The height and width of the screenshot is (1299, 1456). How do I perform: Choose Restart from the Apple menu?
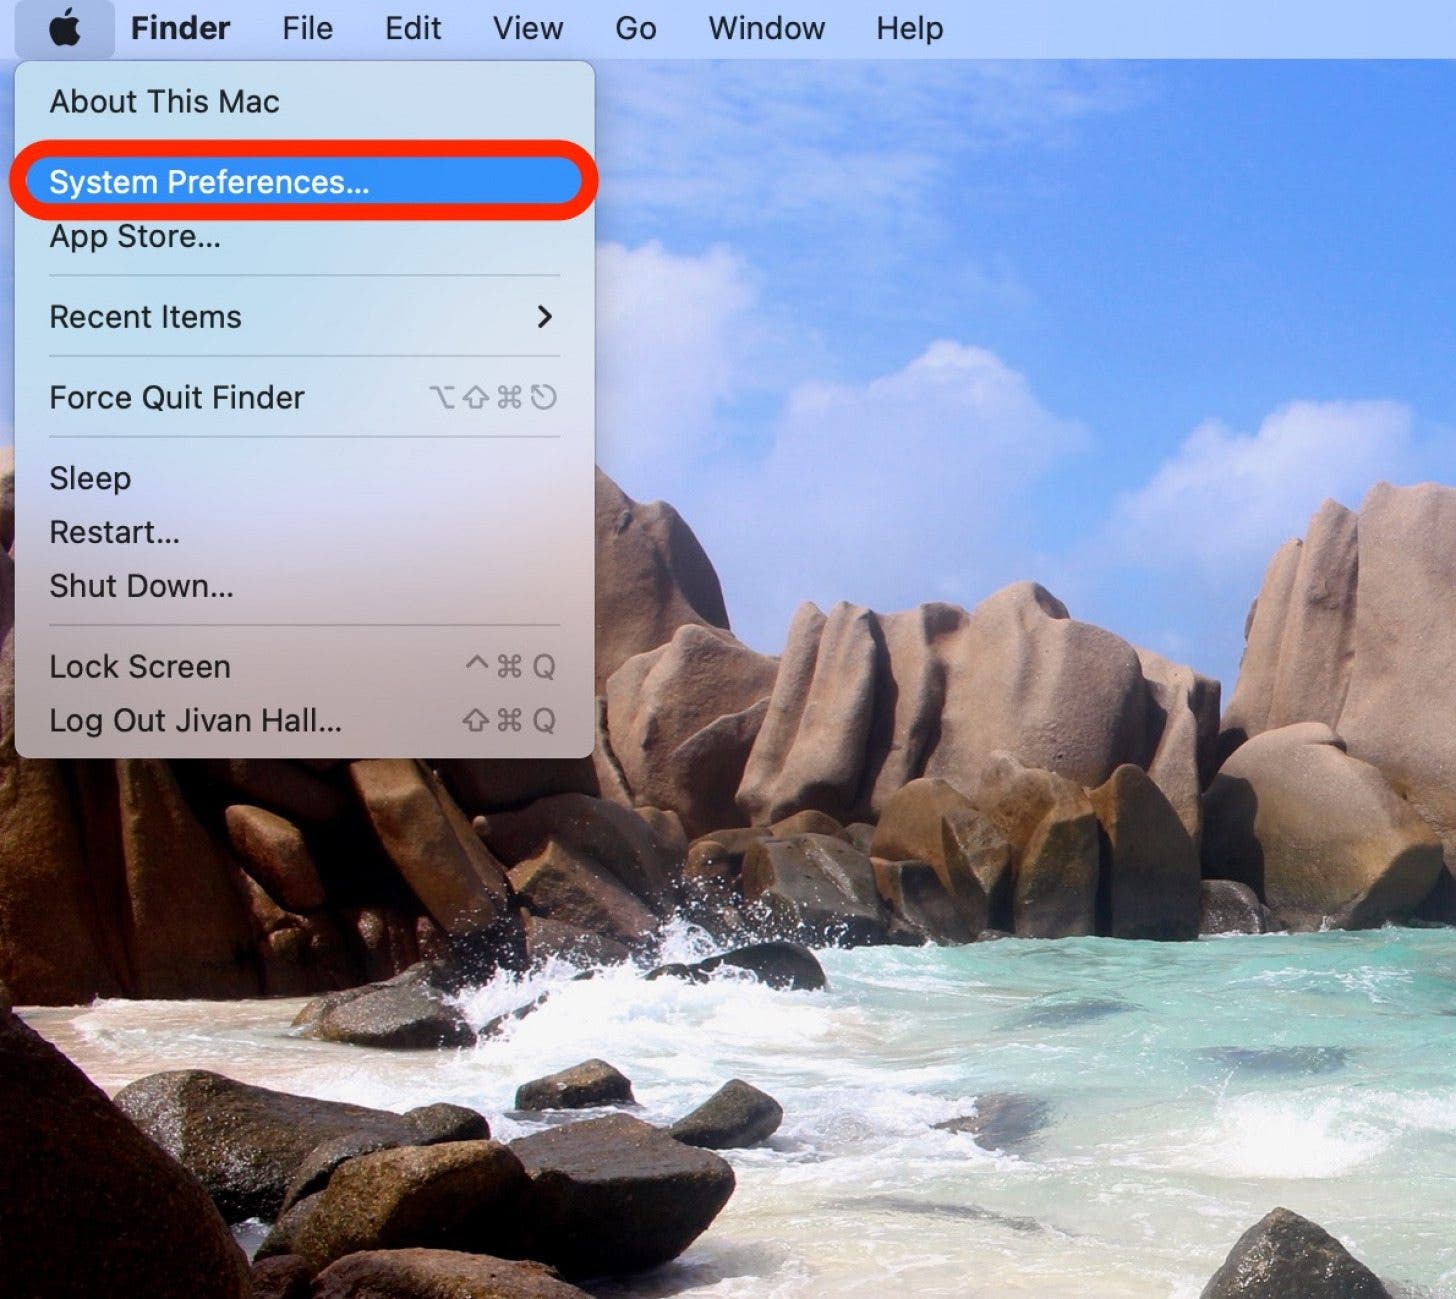click(x=114, y=532)
